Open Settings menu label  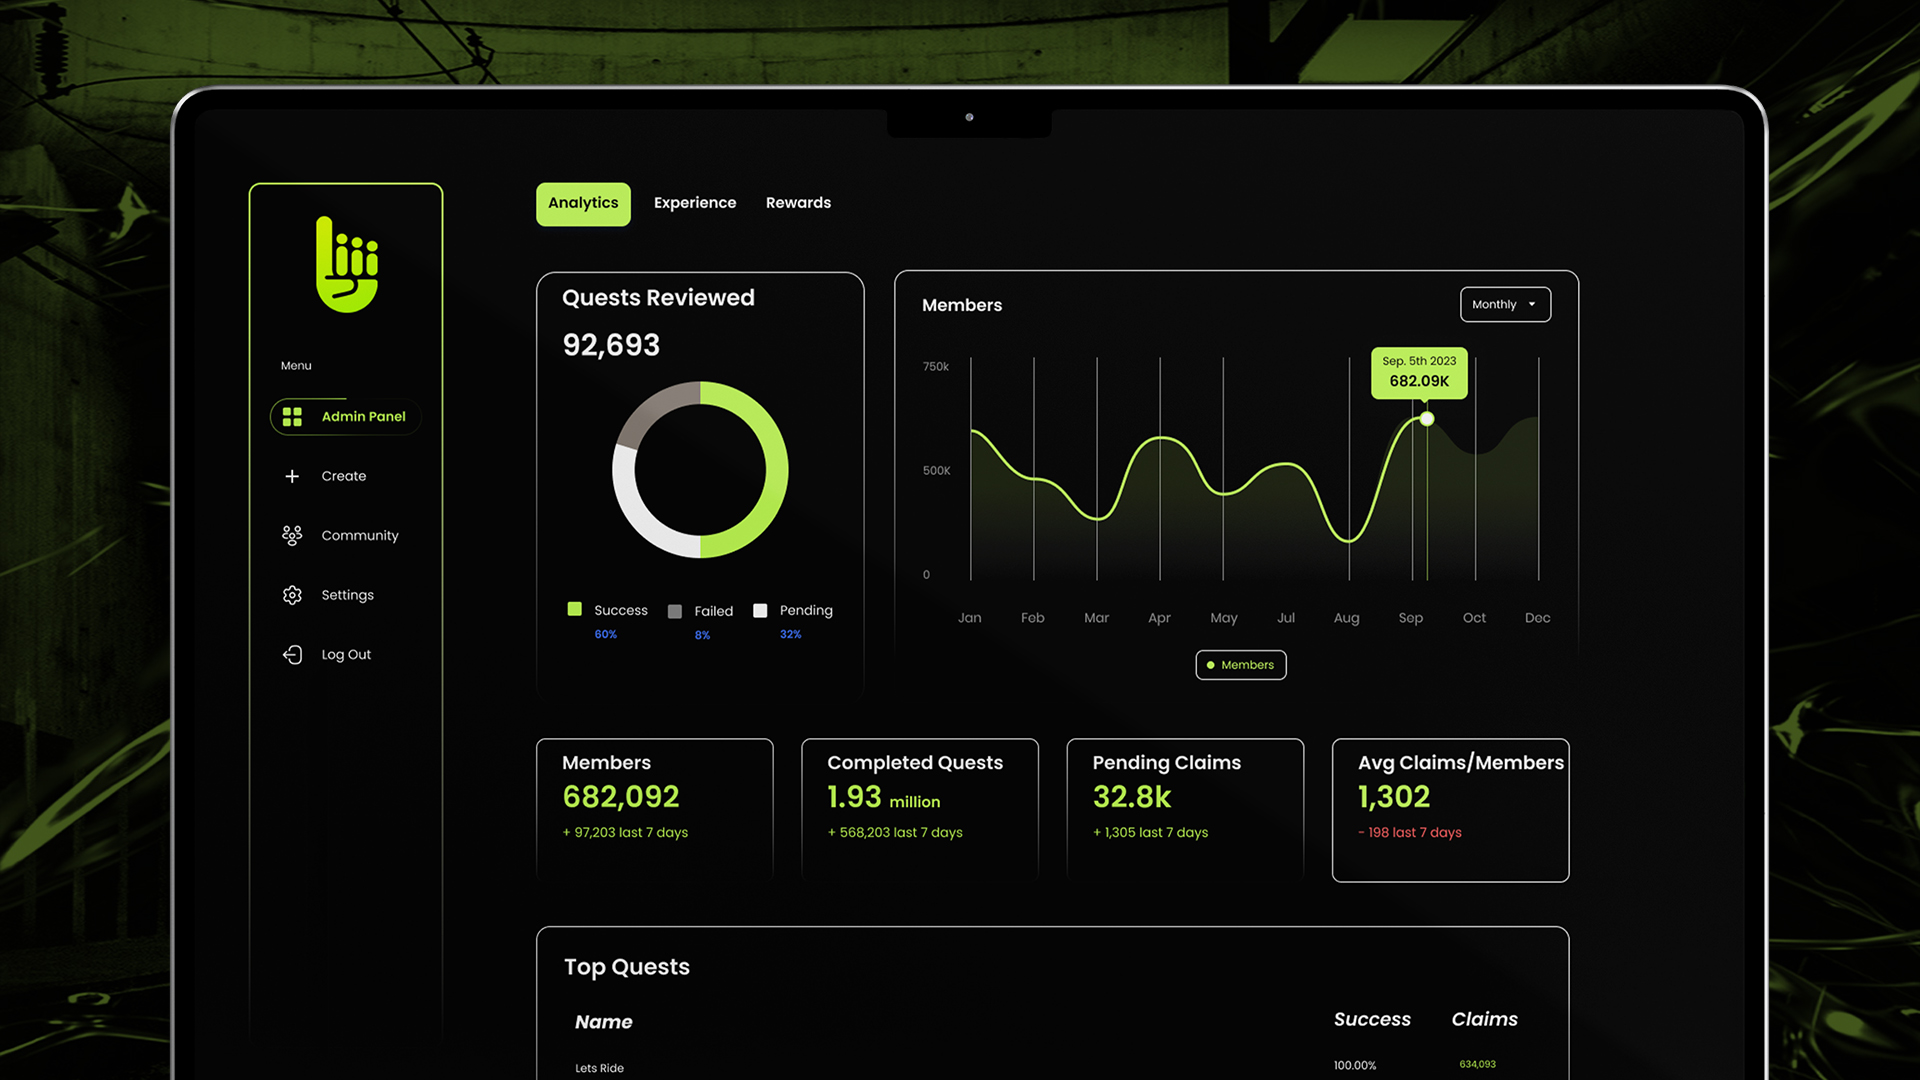click(x=348, y=595)
